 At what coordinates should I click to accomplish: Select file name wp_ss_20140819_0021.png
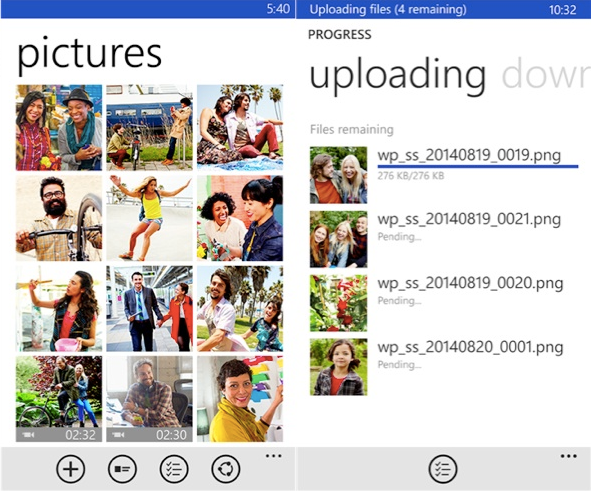pyautogui.click(x=469, y=219)
